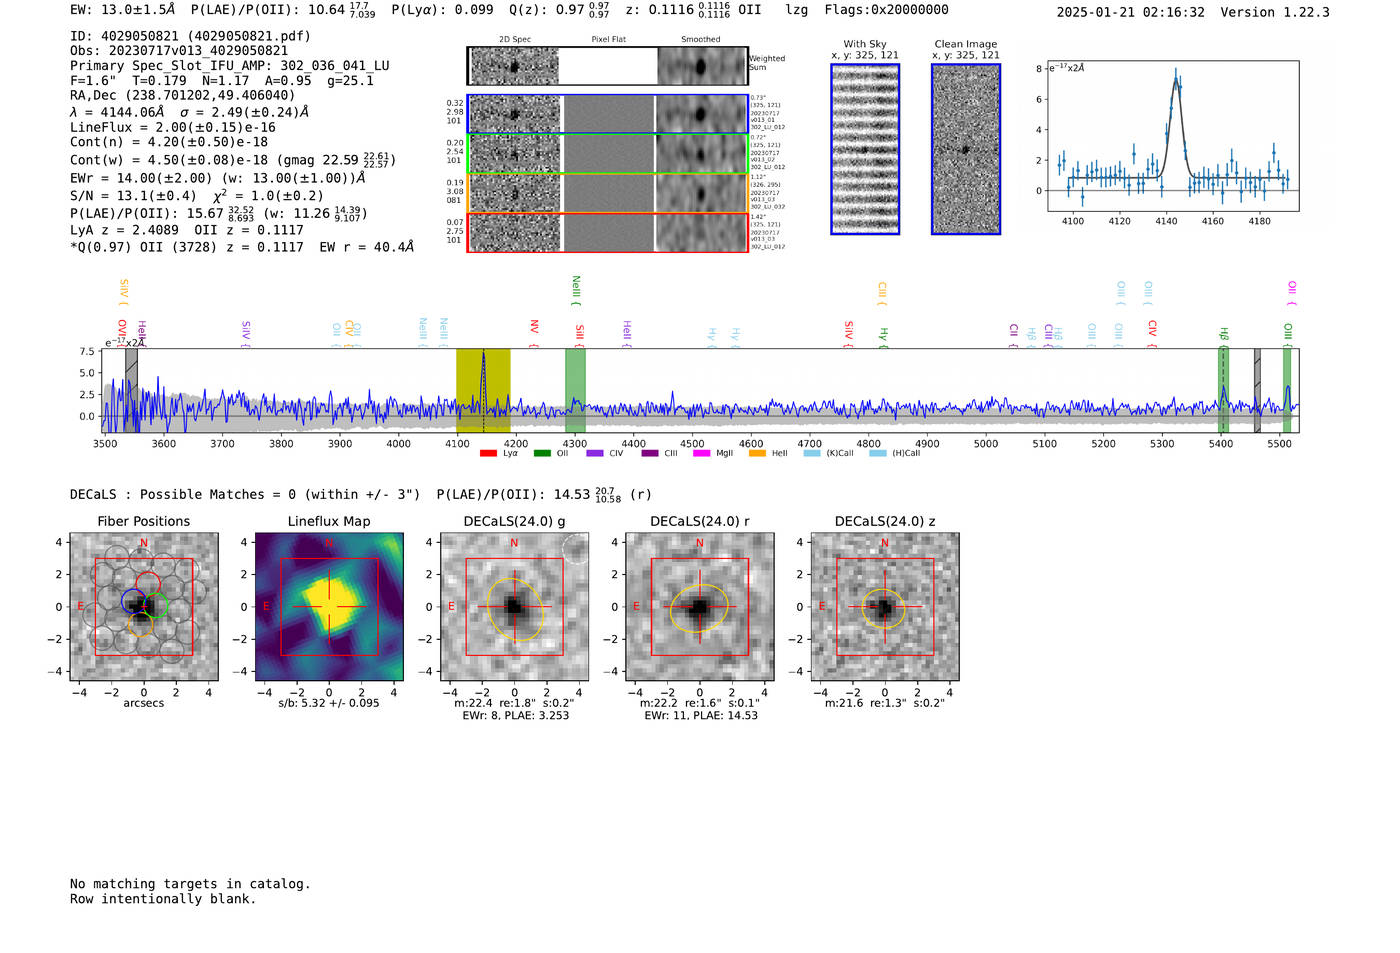Click the 's/b: 5.32 +/- 0.095' caption
The height and width of the screenshot is (953, 1400).
[329, 703]
